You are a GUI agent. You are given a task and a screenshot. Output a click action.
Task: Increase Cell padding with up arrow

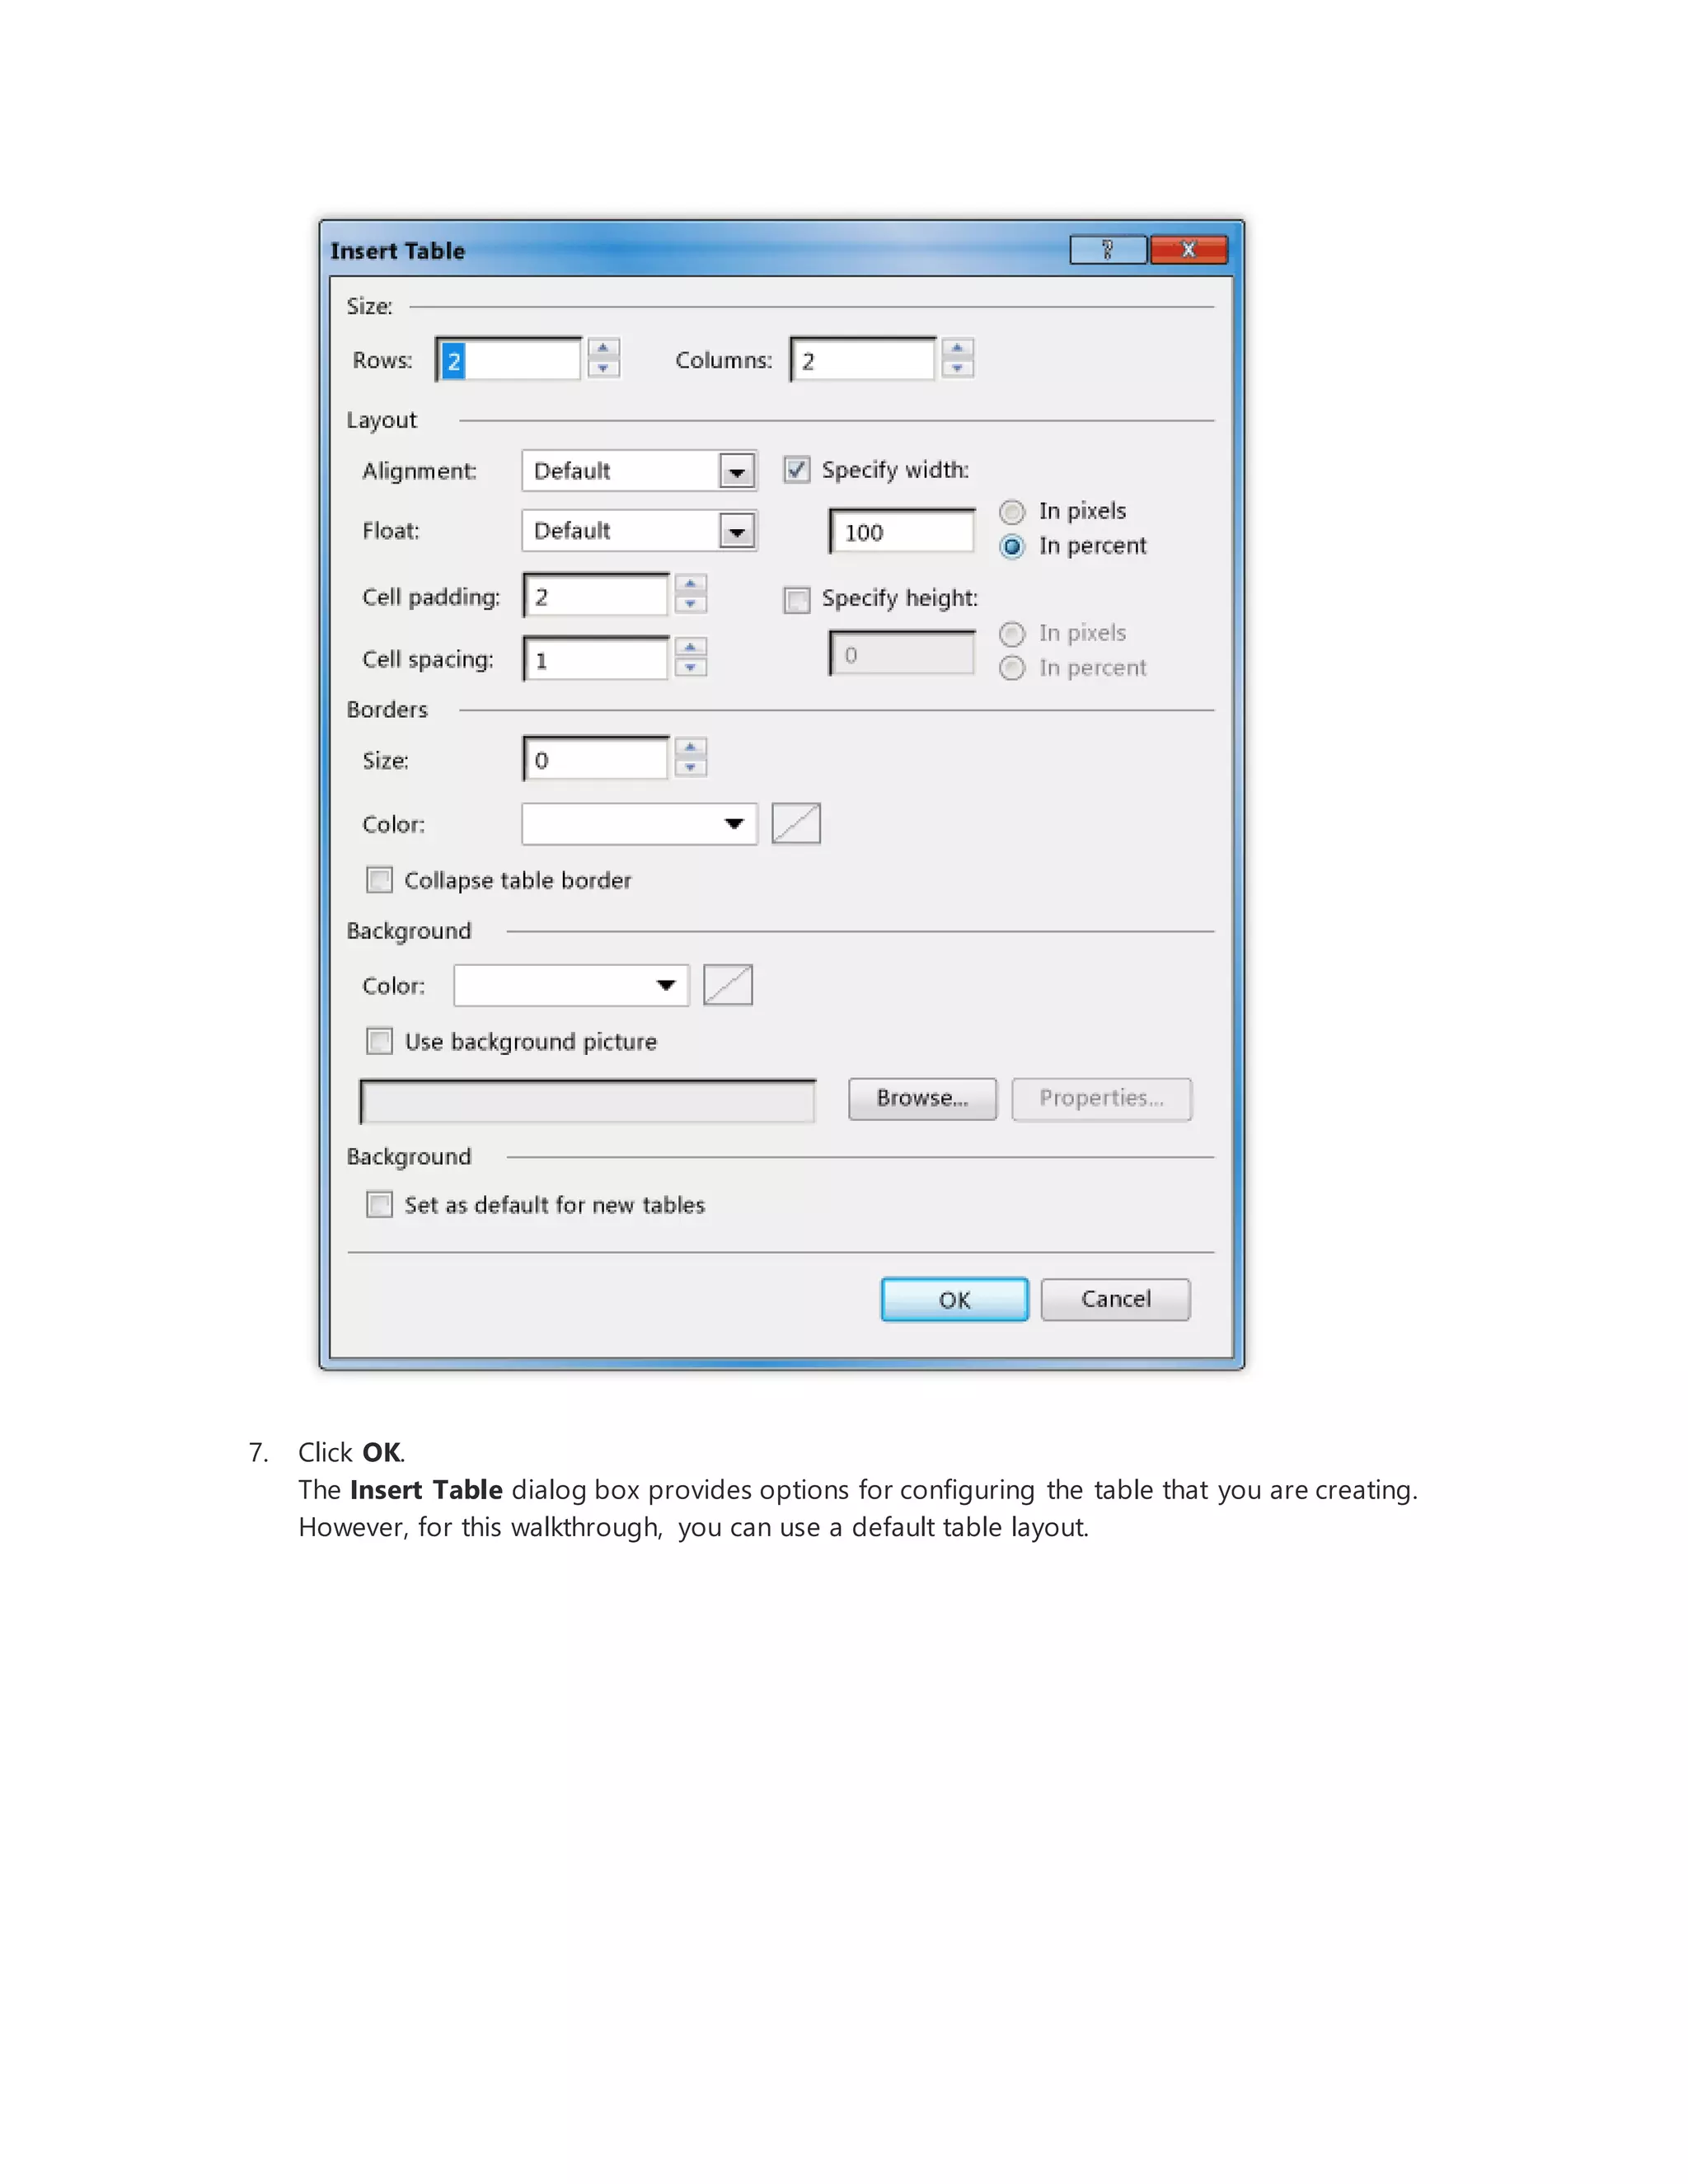690,584
